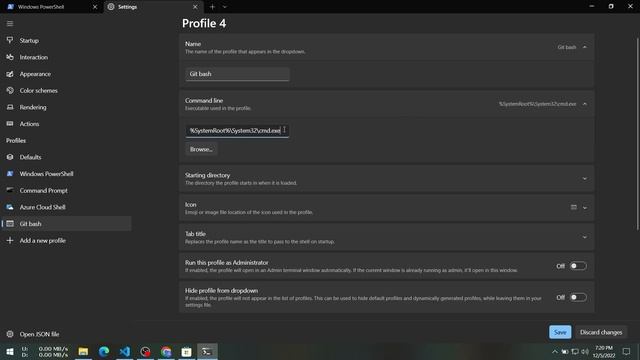Open Microsoft Store from taskbar

(x=187, y=351)
